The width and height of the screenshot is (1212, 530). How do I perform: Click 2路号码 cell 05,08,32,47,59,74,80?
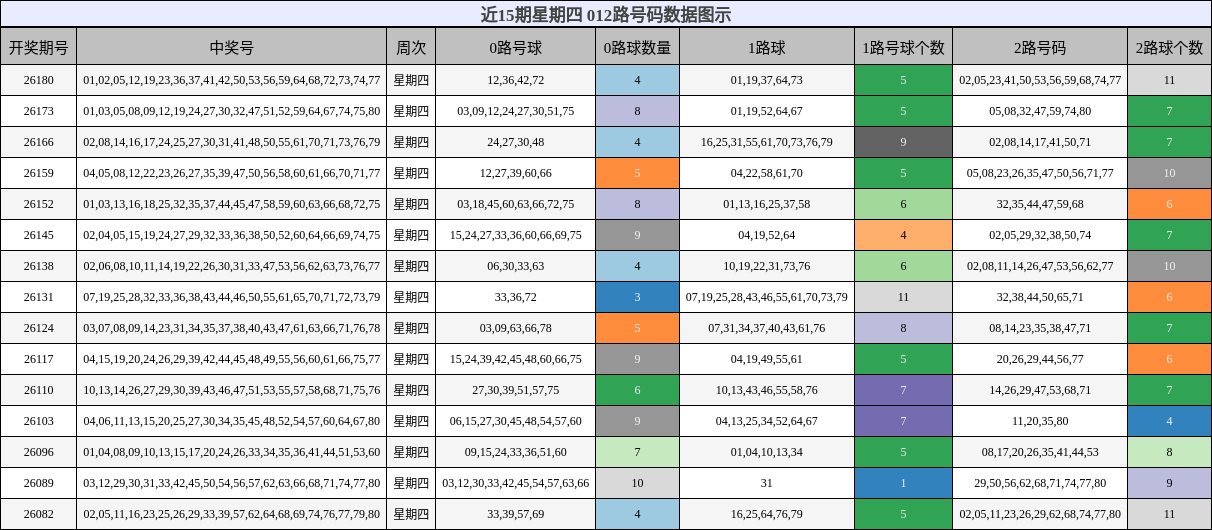pyautogui.click(x=1040, y=111)
